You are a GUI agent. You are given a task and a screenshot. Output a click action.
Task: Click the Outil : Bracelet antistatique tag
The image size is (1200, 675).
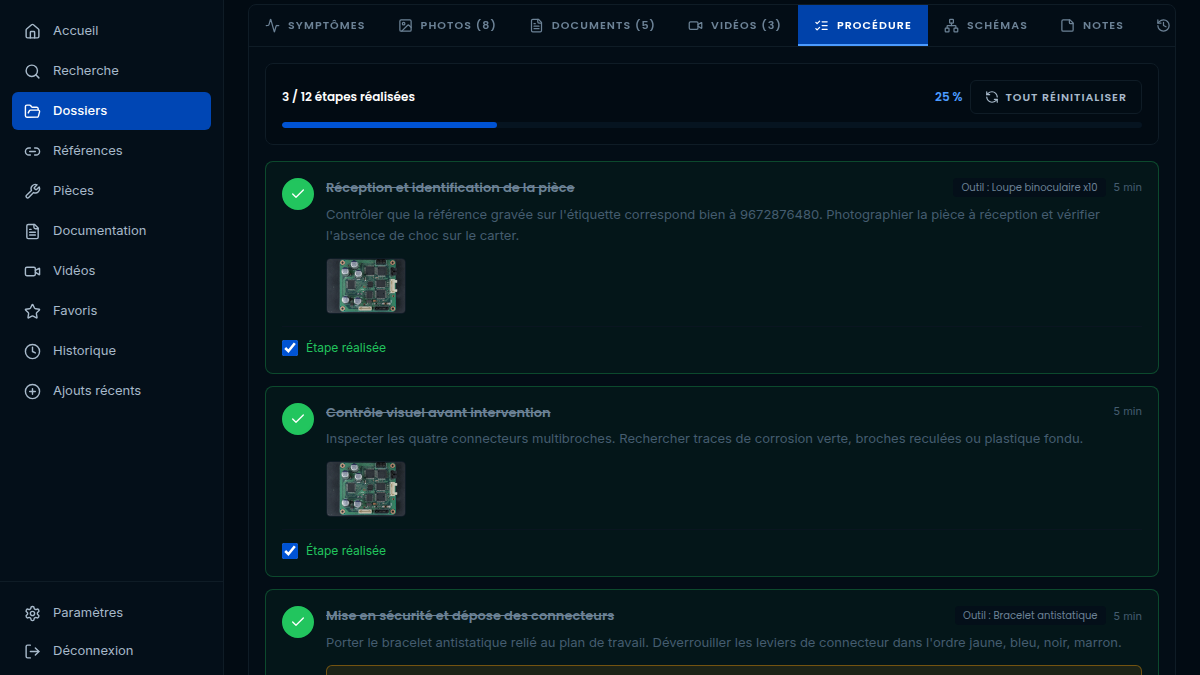pyautogui.click(x=1030, y=615)
